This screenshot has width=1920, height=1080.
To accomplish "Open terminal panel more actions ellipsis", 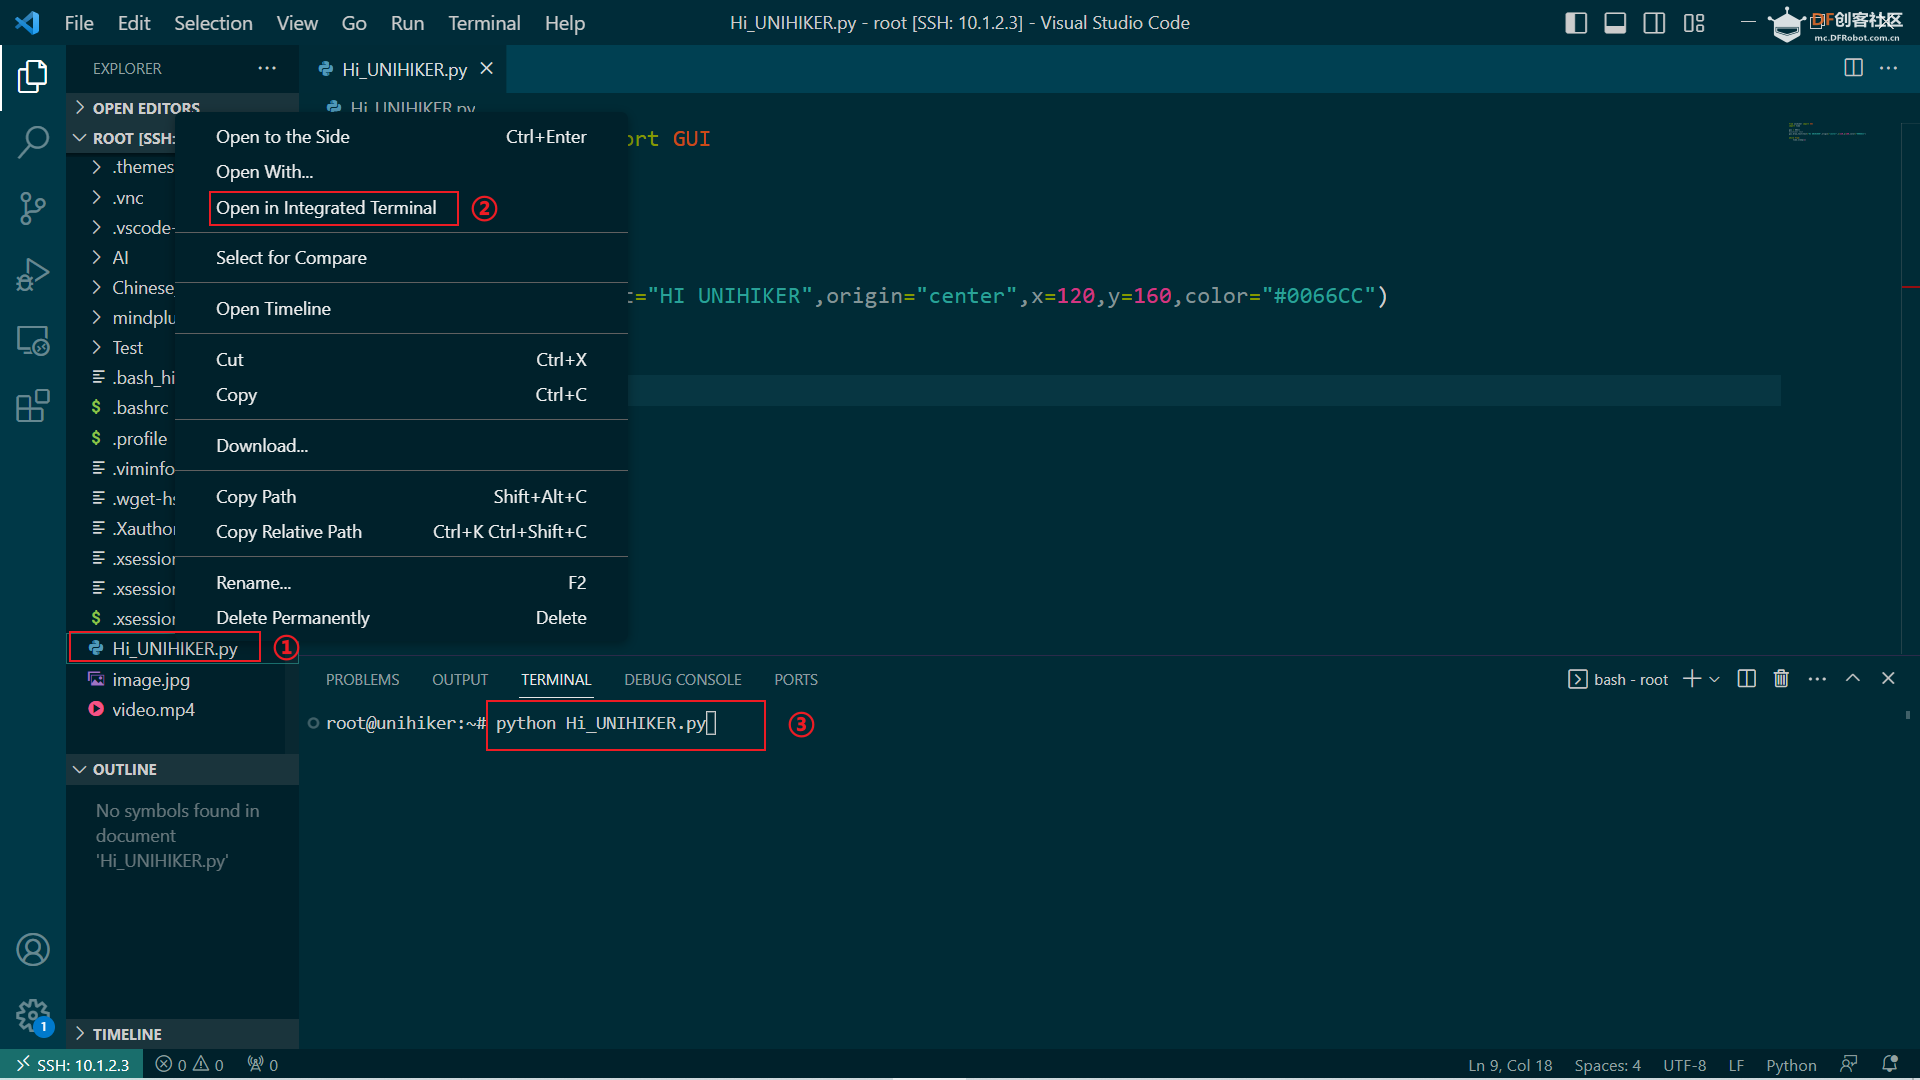I will pos(1817,679).
